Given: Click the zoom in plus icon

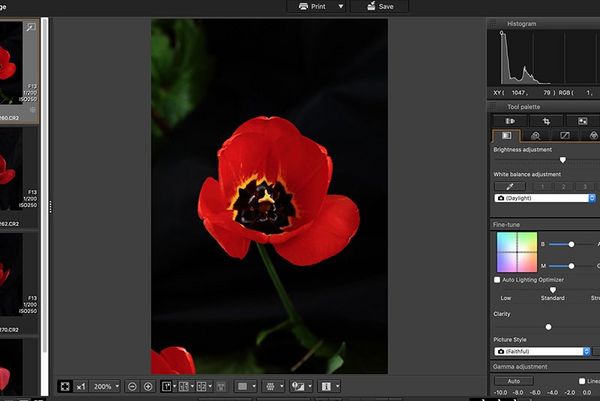Looking at the screenshot, I should (148, 386).
